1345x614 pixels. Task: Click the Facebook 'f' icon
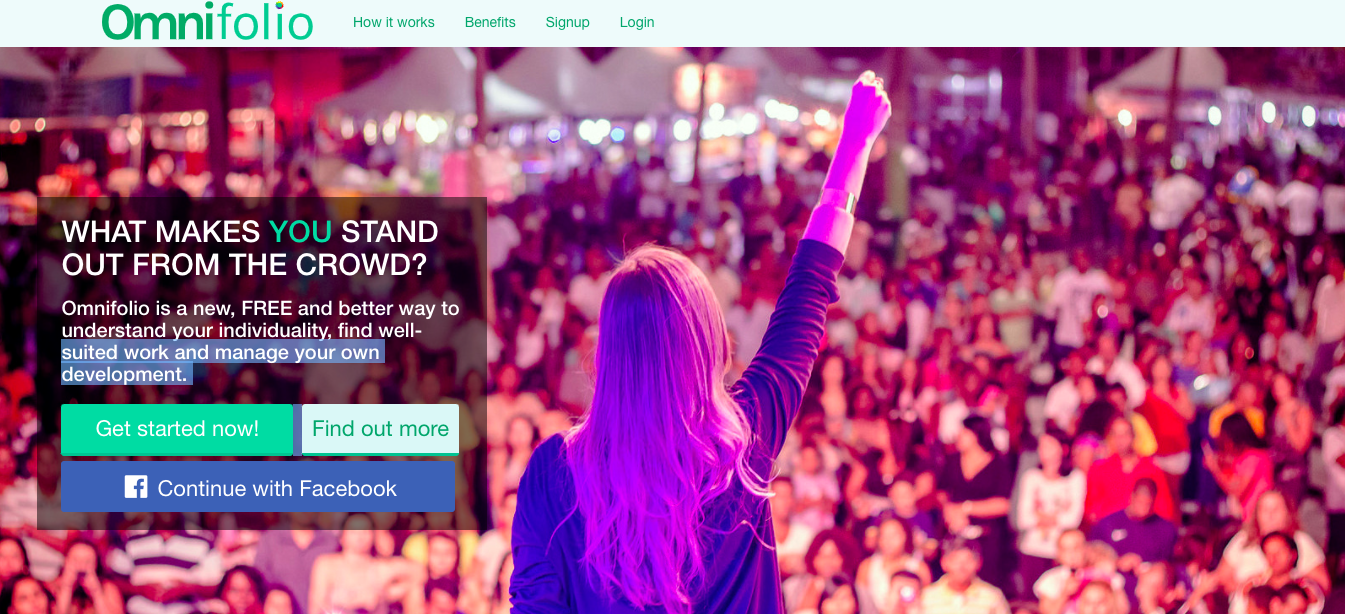pos(136,487)
